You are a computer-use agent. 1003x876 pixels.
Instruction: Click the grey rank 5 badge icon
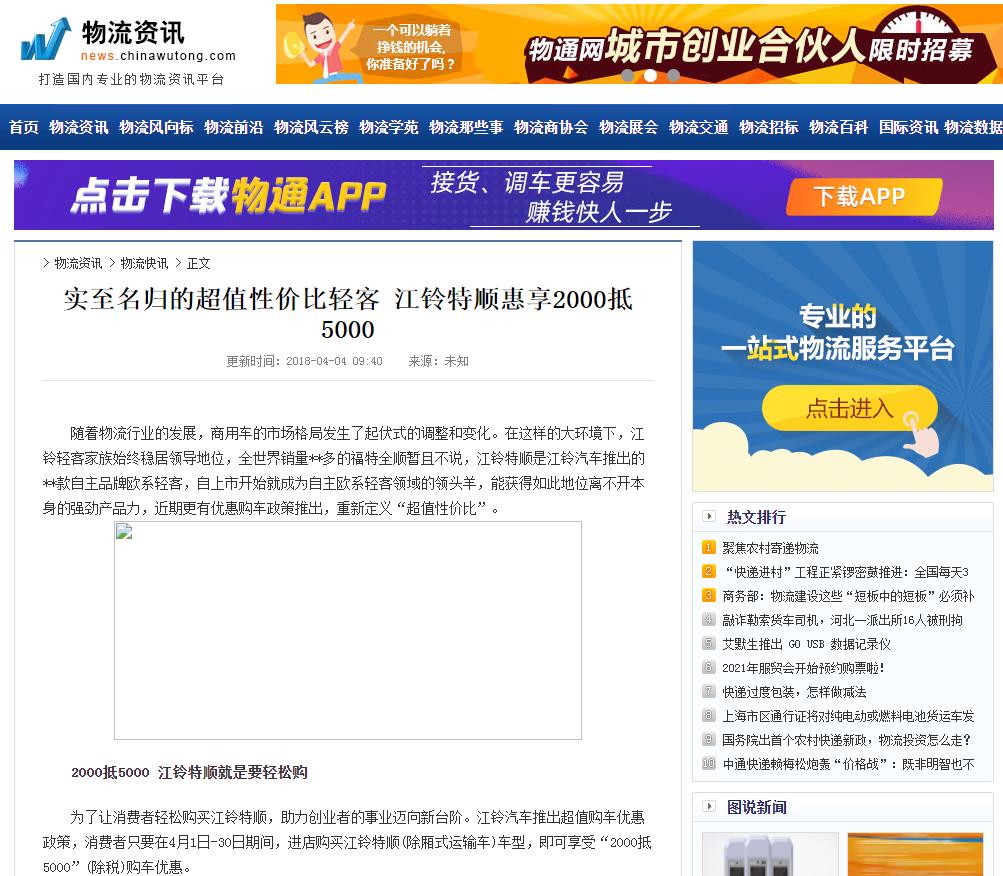pos(709,643)
